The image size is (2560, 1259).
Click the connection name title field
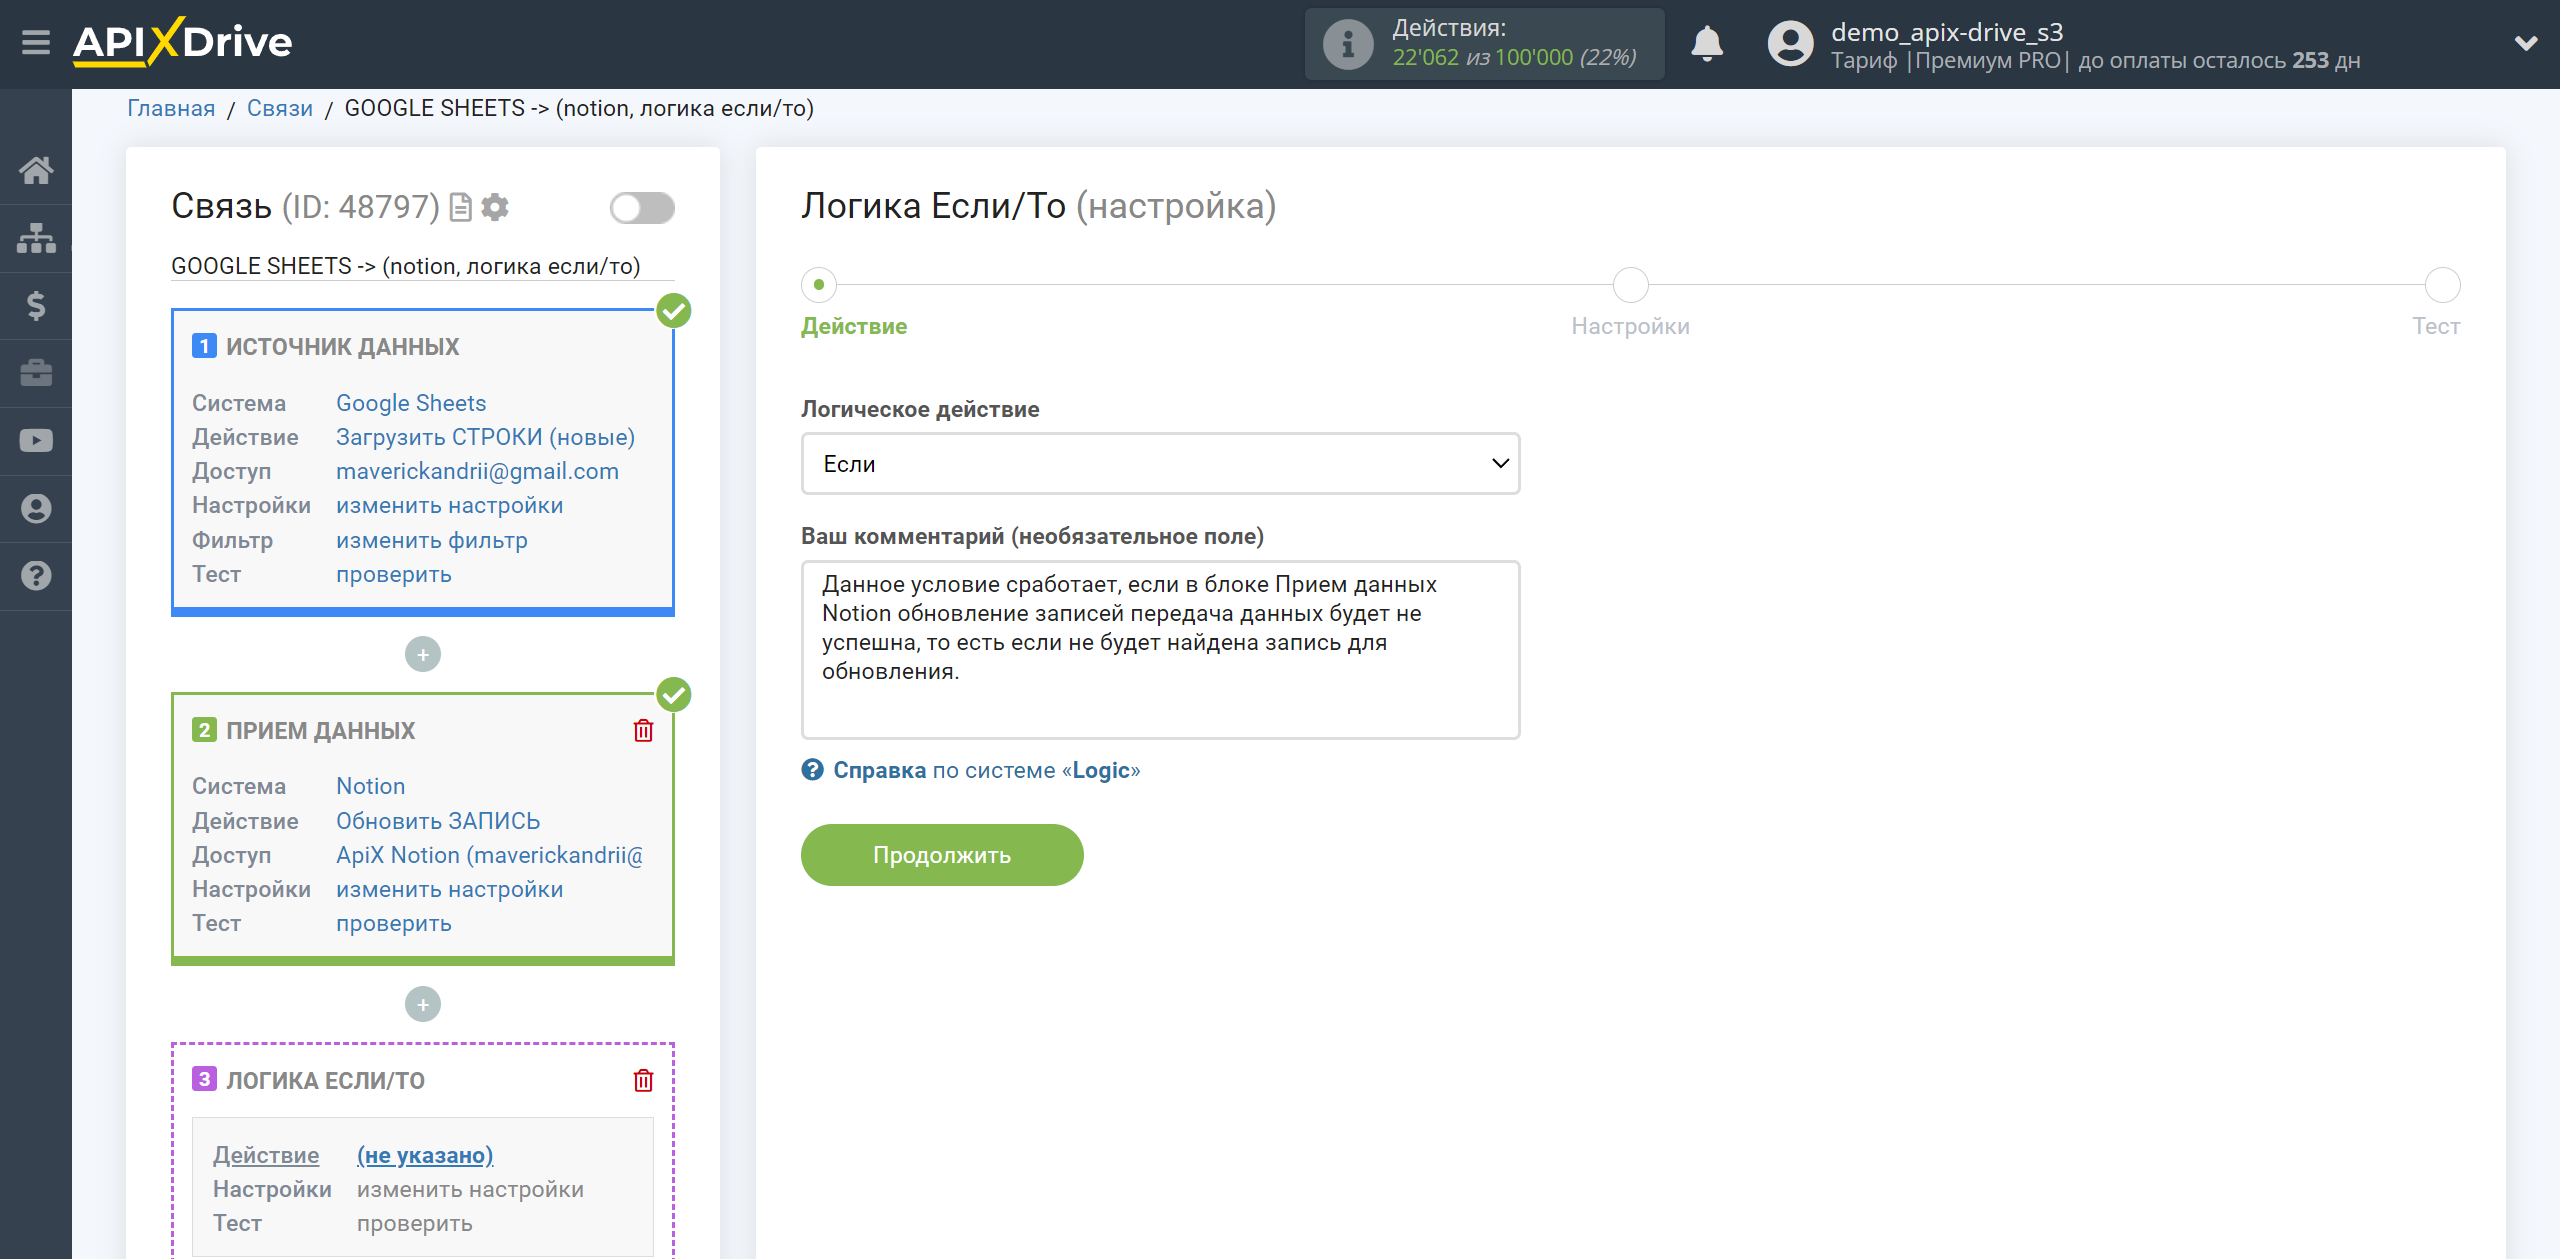pos(423,266)
